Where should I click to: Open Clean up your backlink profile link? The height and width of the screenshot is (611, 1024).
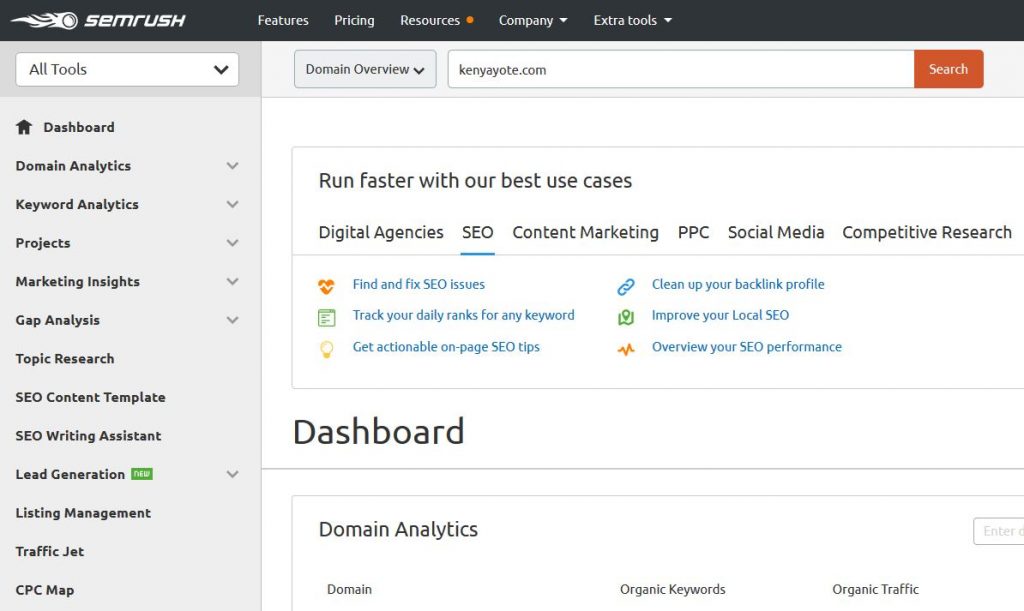coord(738,285)
